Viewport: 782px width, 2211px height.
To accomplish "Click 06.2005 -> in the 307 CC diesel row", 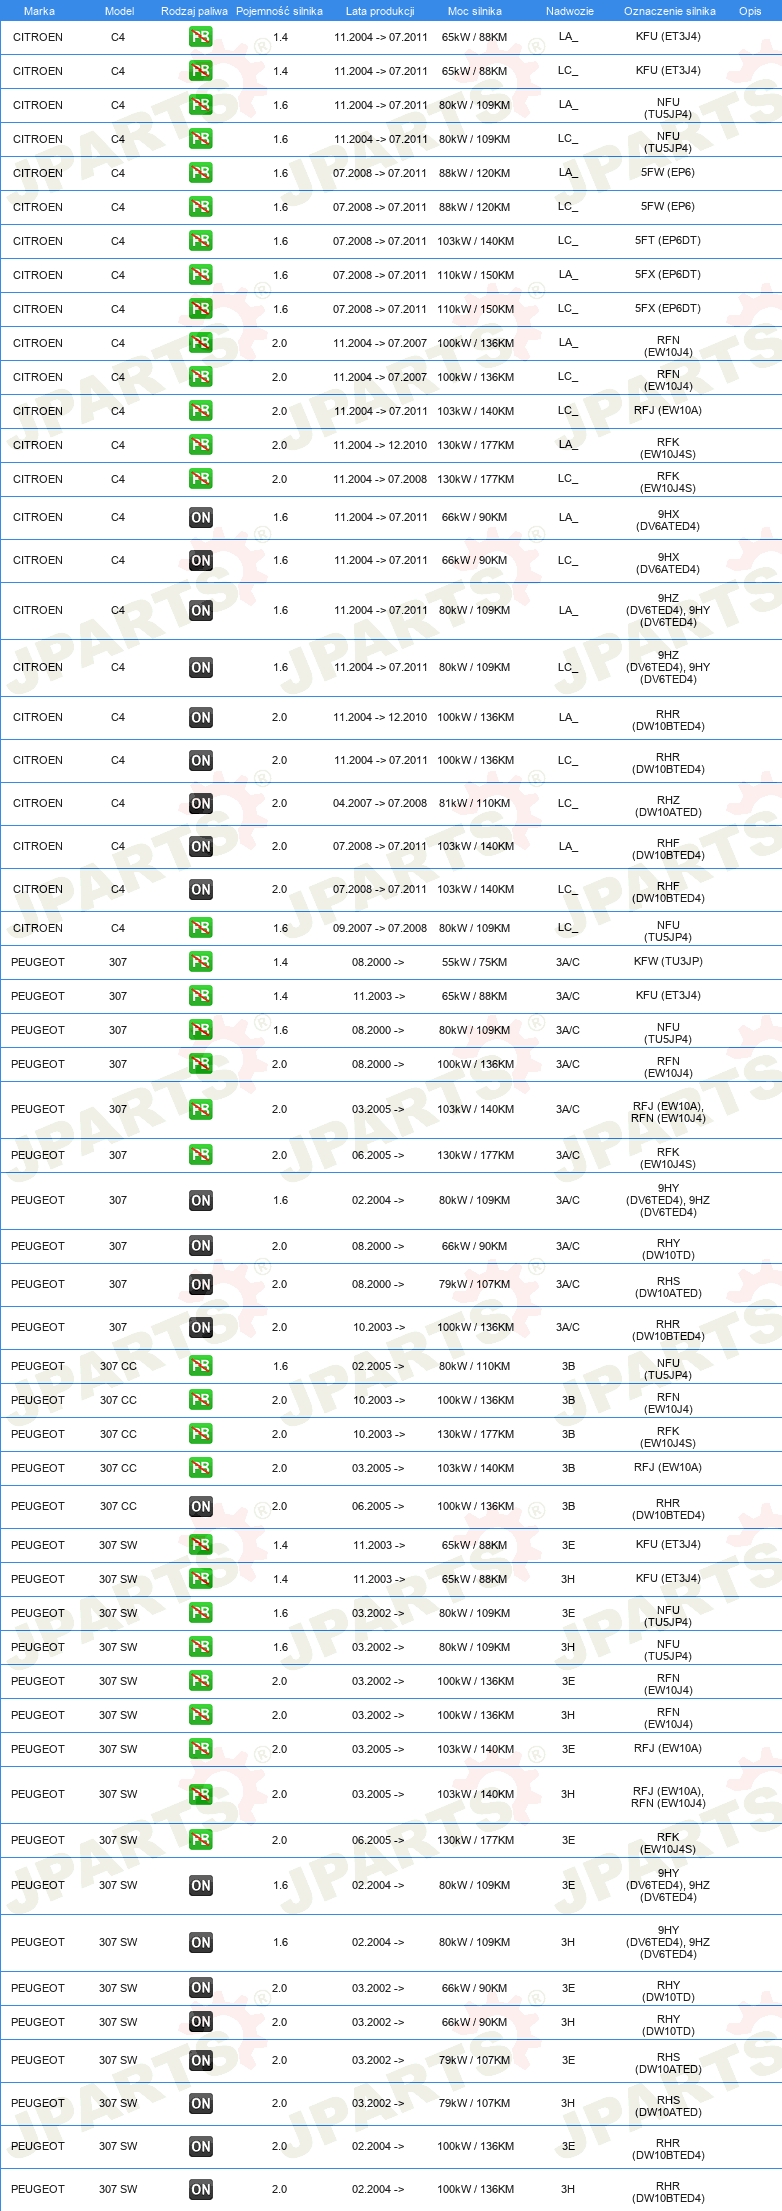I will pyautogui.click(x=378, y=1507).
